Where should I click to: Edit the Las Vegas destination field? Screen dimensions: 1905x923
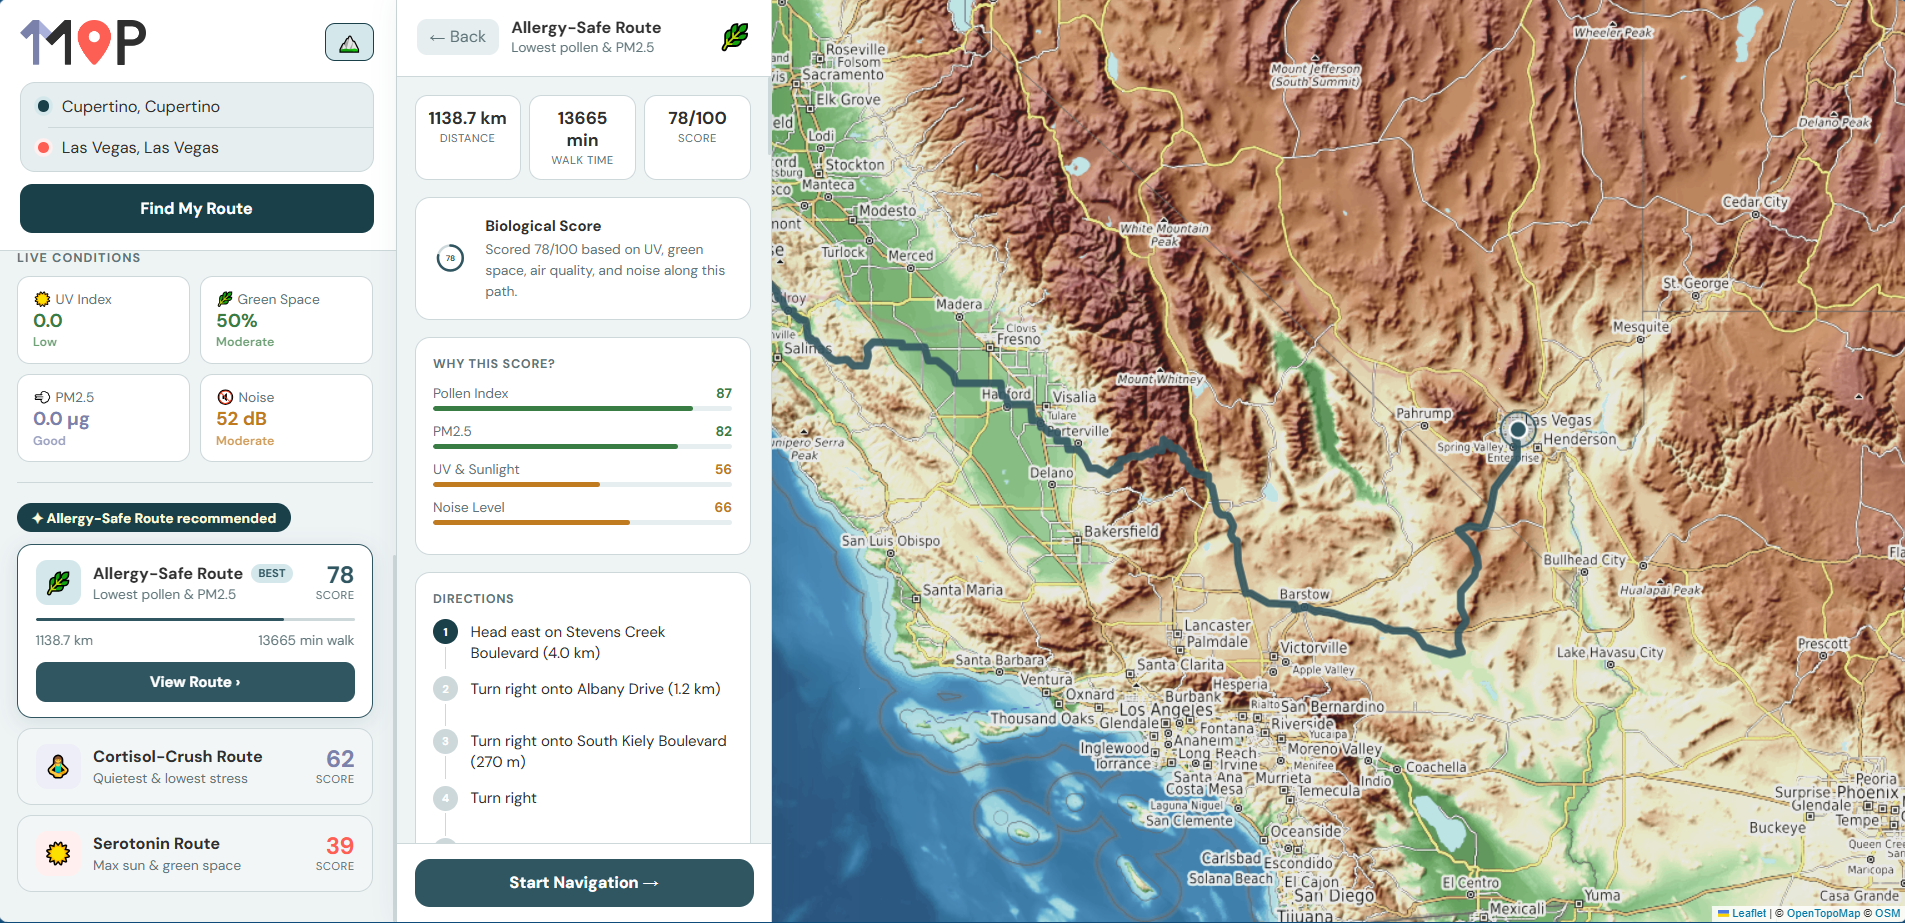tap(197, 148)
